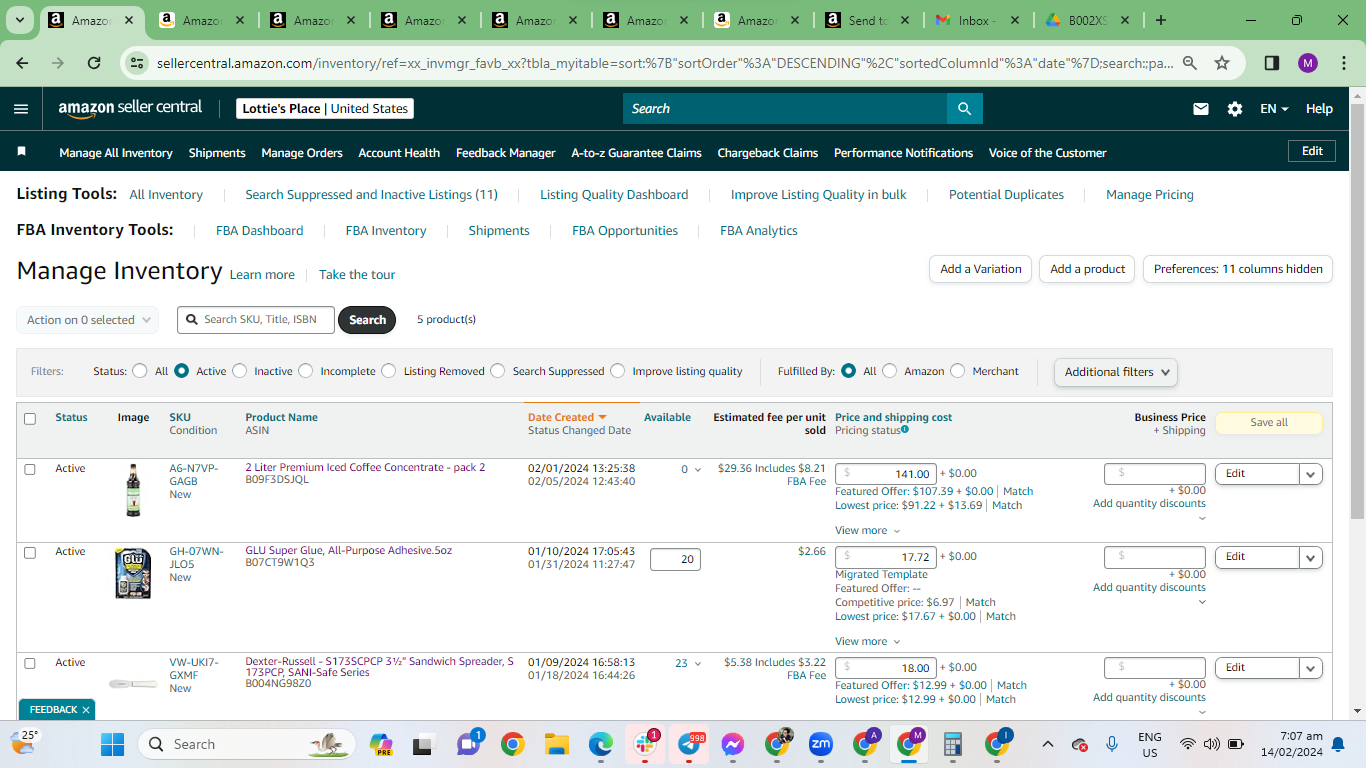Viewport: 1366px width, 768px height.
Task: Select all products with the header checkbox
Action: coord(30,419)
